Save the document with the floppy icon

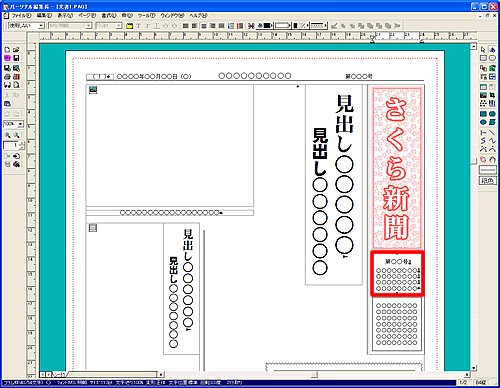coord(16,58)
